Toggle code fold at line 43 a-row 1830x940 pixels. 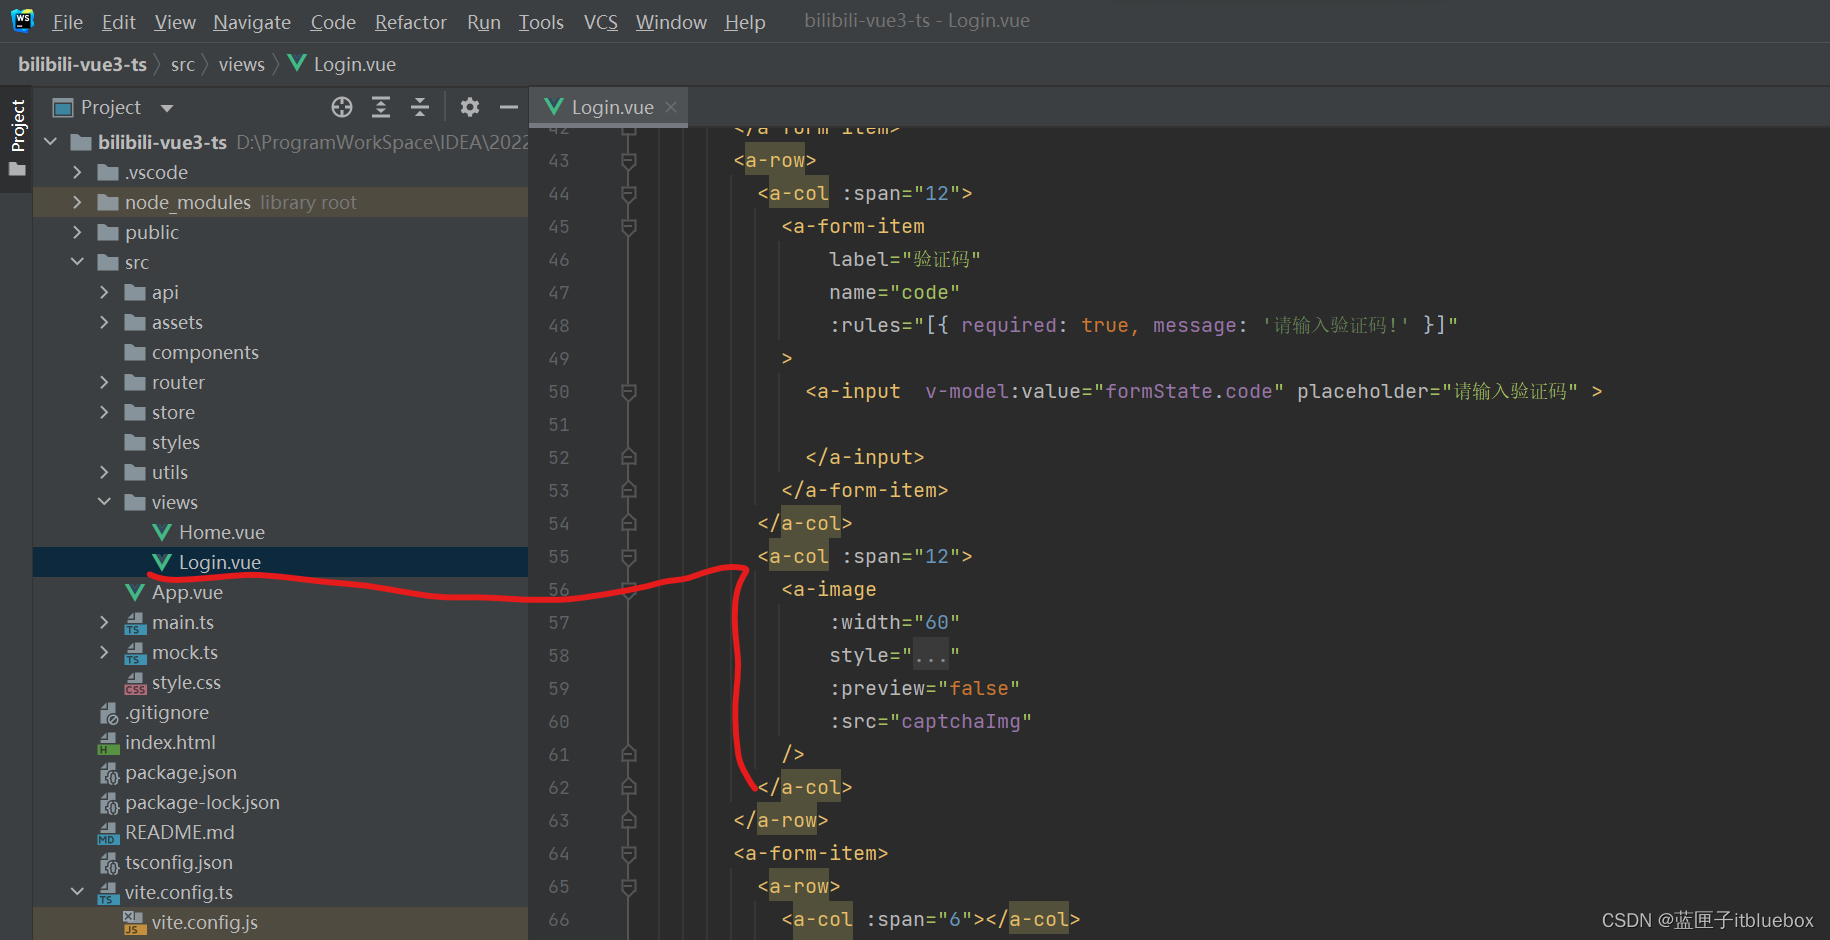coord(629,161)
